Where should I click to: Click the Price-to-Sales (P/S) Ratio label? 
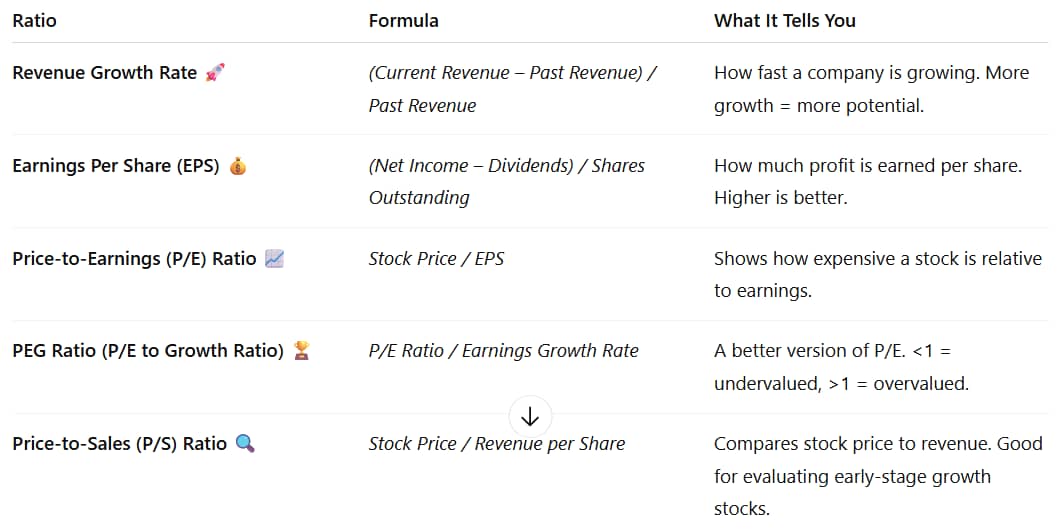coord(120,444)
